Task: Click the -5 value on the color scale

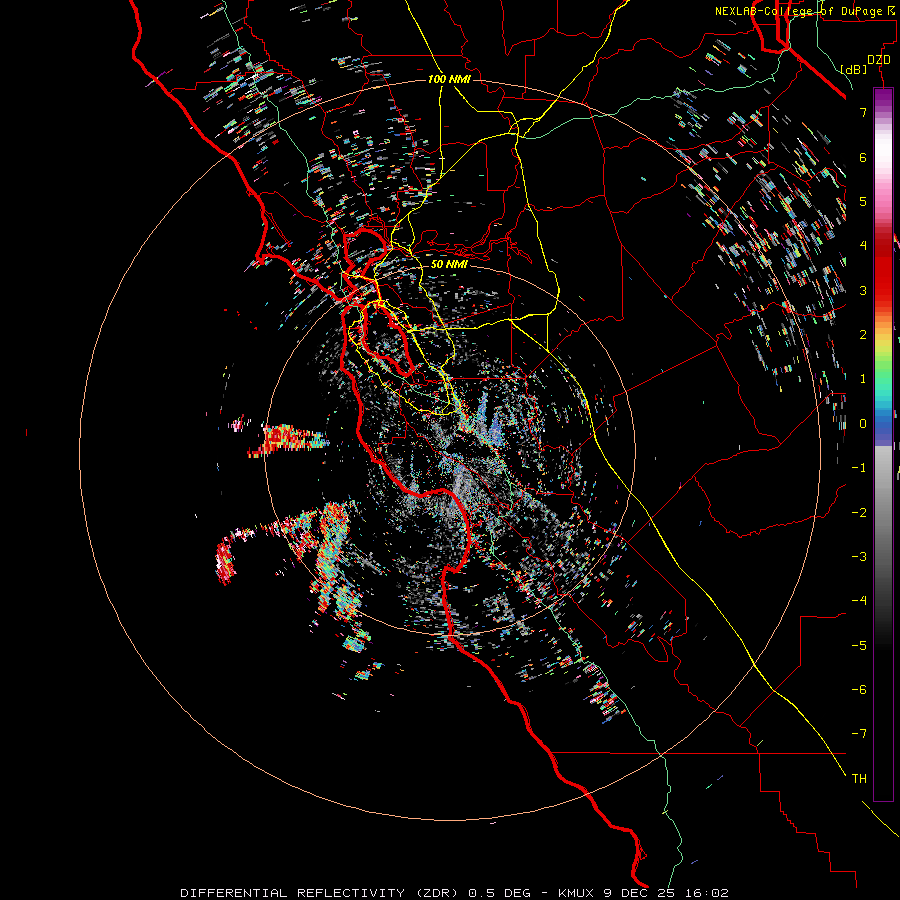Action: [859, 645]
